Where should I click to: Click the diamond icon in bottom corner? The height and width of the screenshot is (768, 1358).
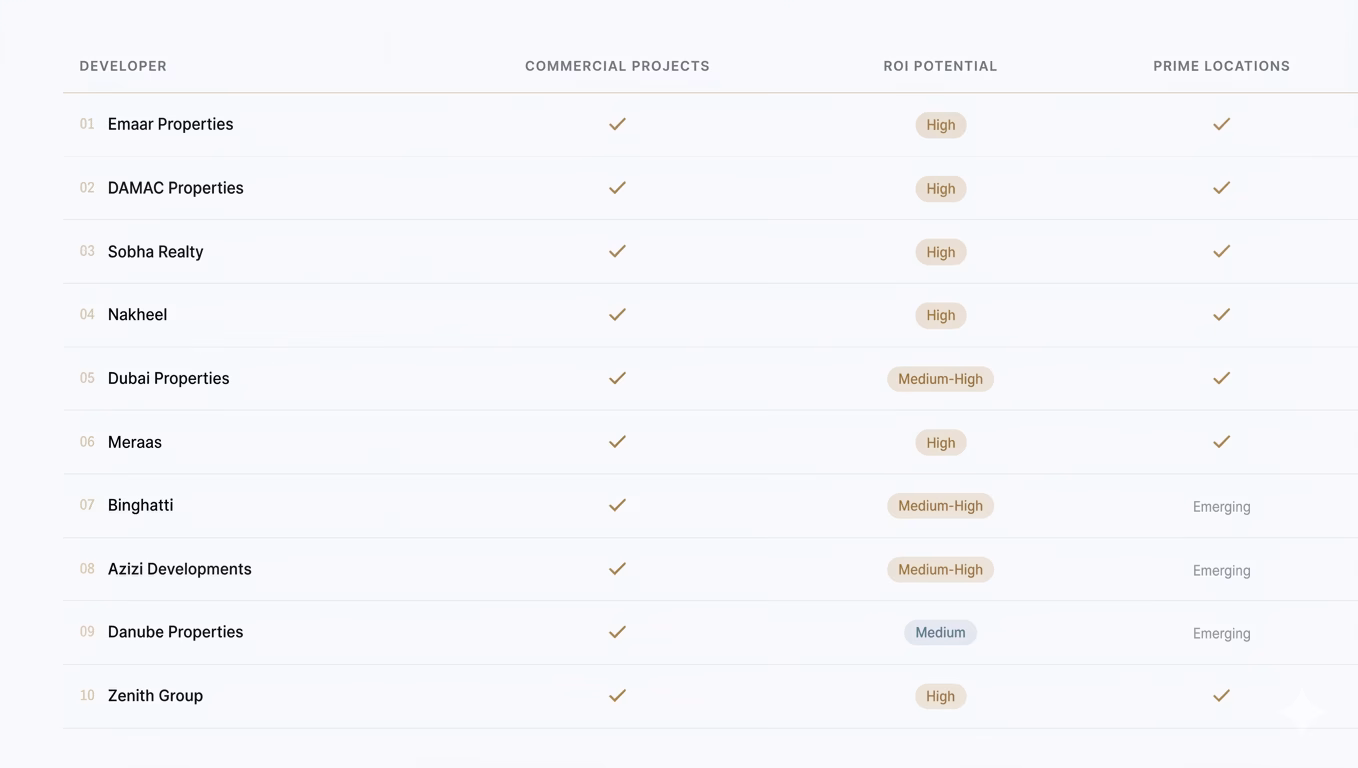click(x=1302, y=712)
